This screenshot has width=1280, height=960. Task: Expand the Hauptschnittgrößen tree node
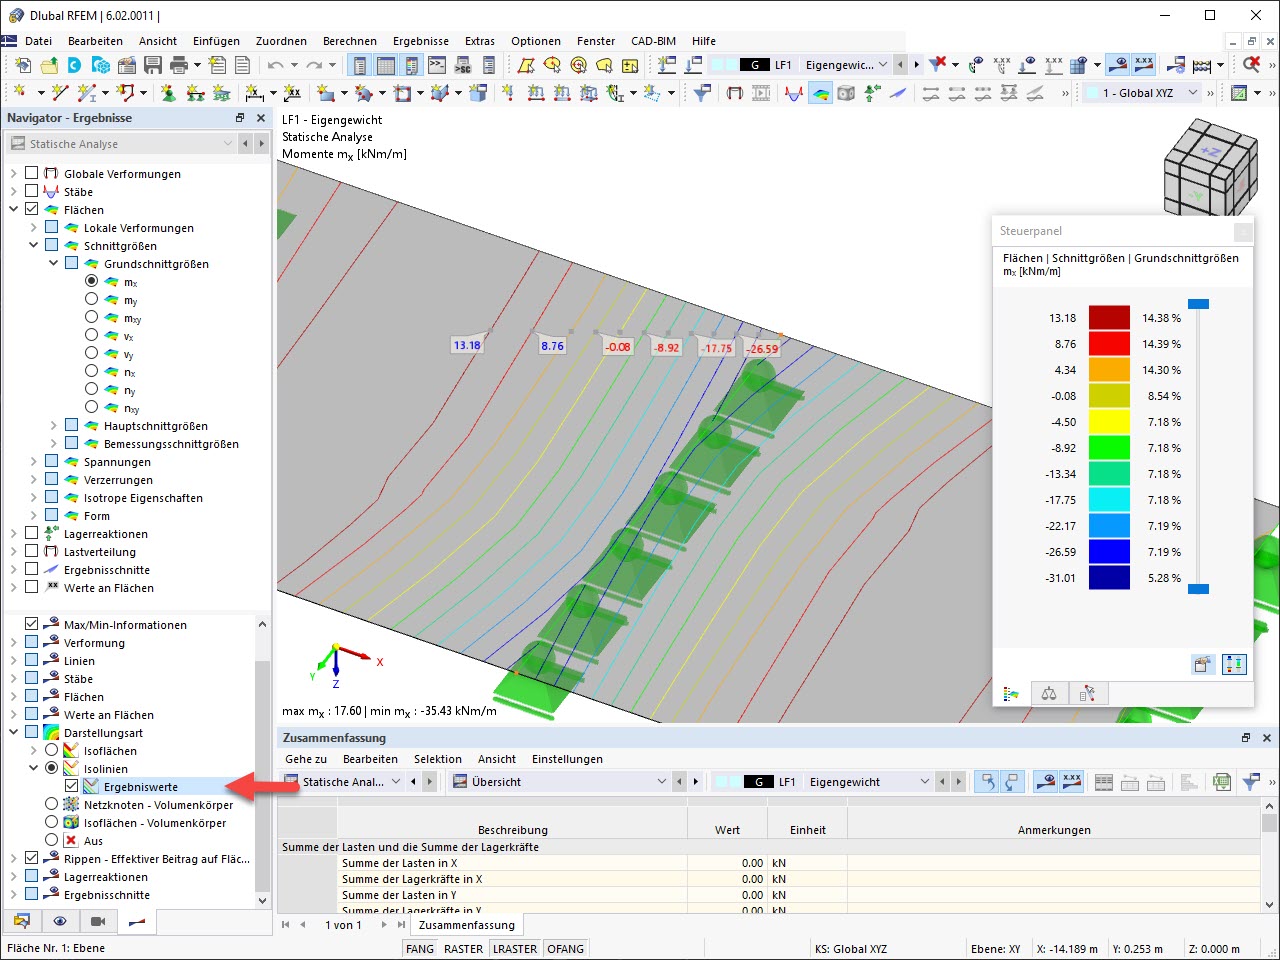[x=54, y=426]
